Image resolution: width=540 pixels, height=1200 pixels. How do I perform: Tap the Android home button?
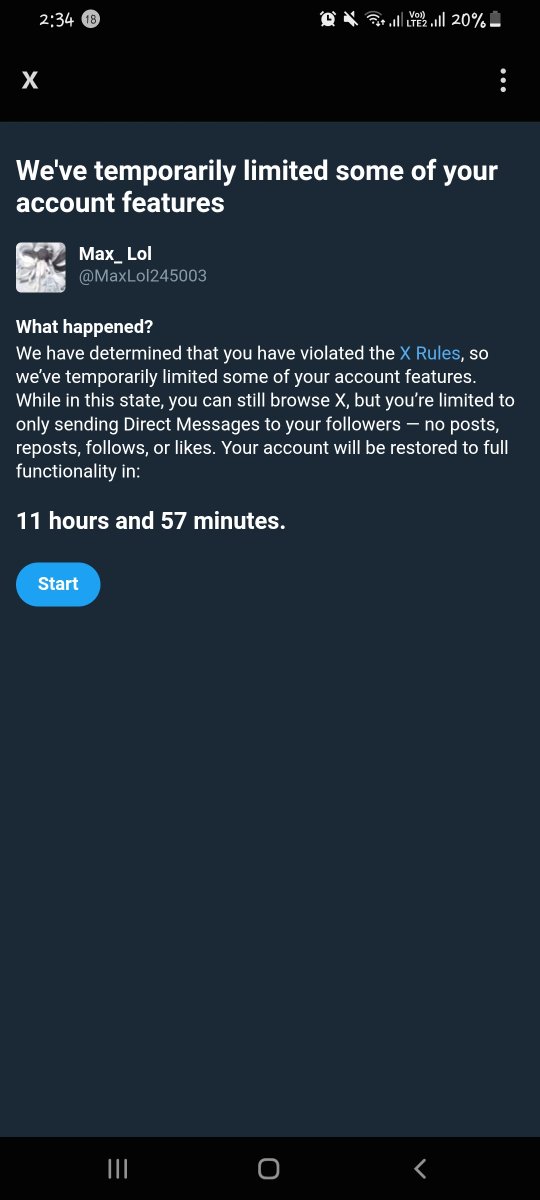pos(268,1168)
